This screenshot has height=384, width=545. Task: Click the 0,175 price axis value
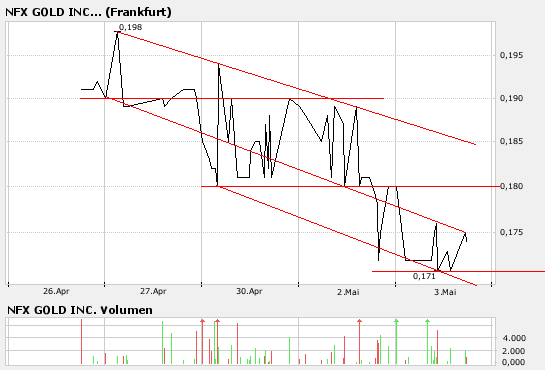click(511, 232)
